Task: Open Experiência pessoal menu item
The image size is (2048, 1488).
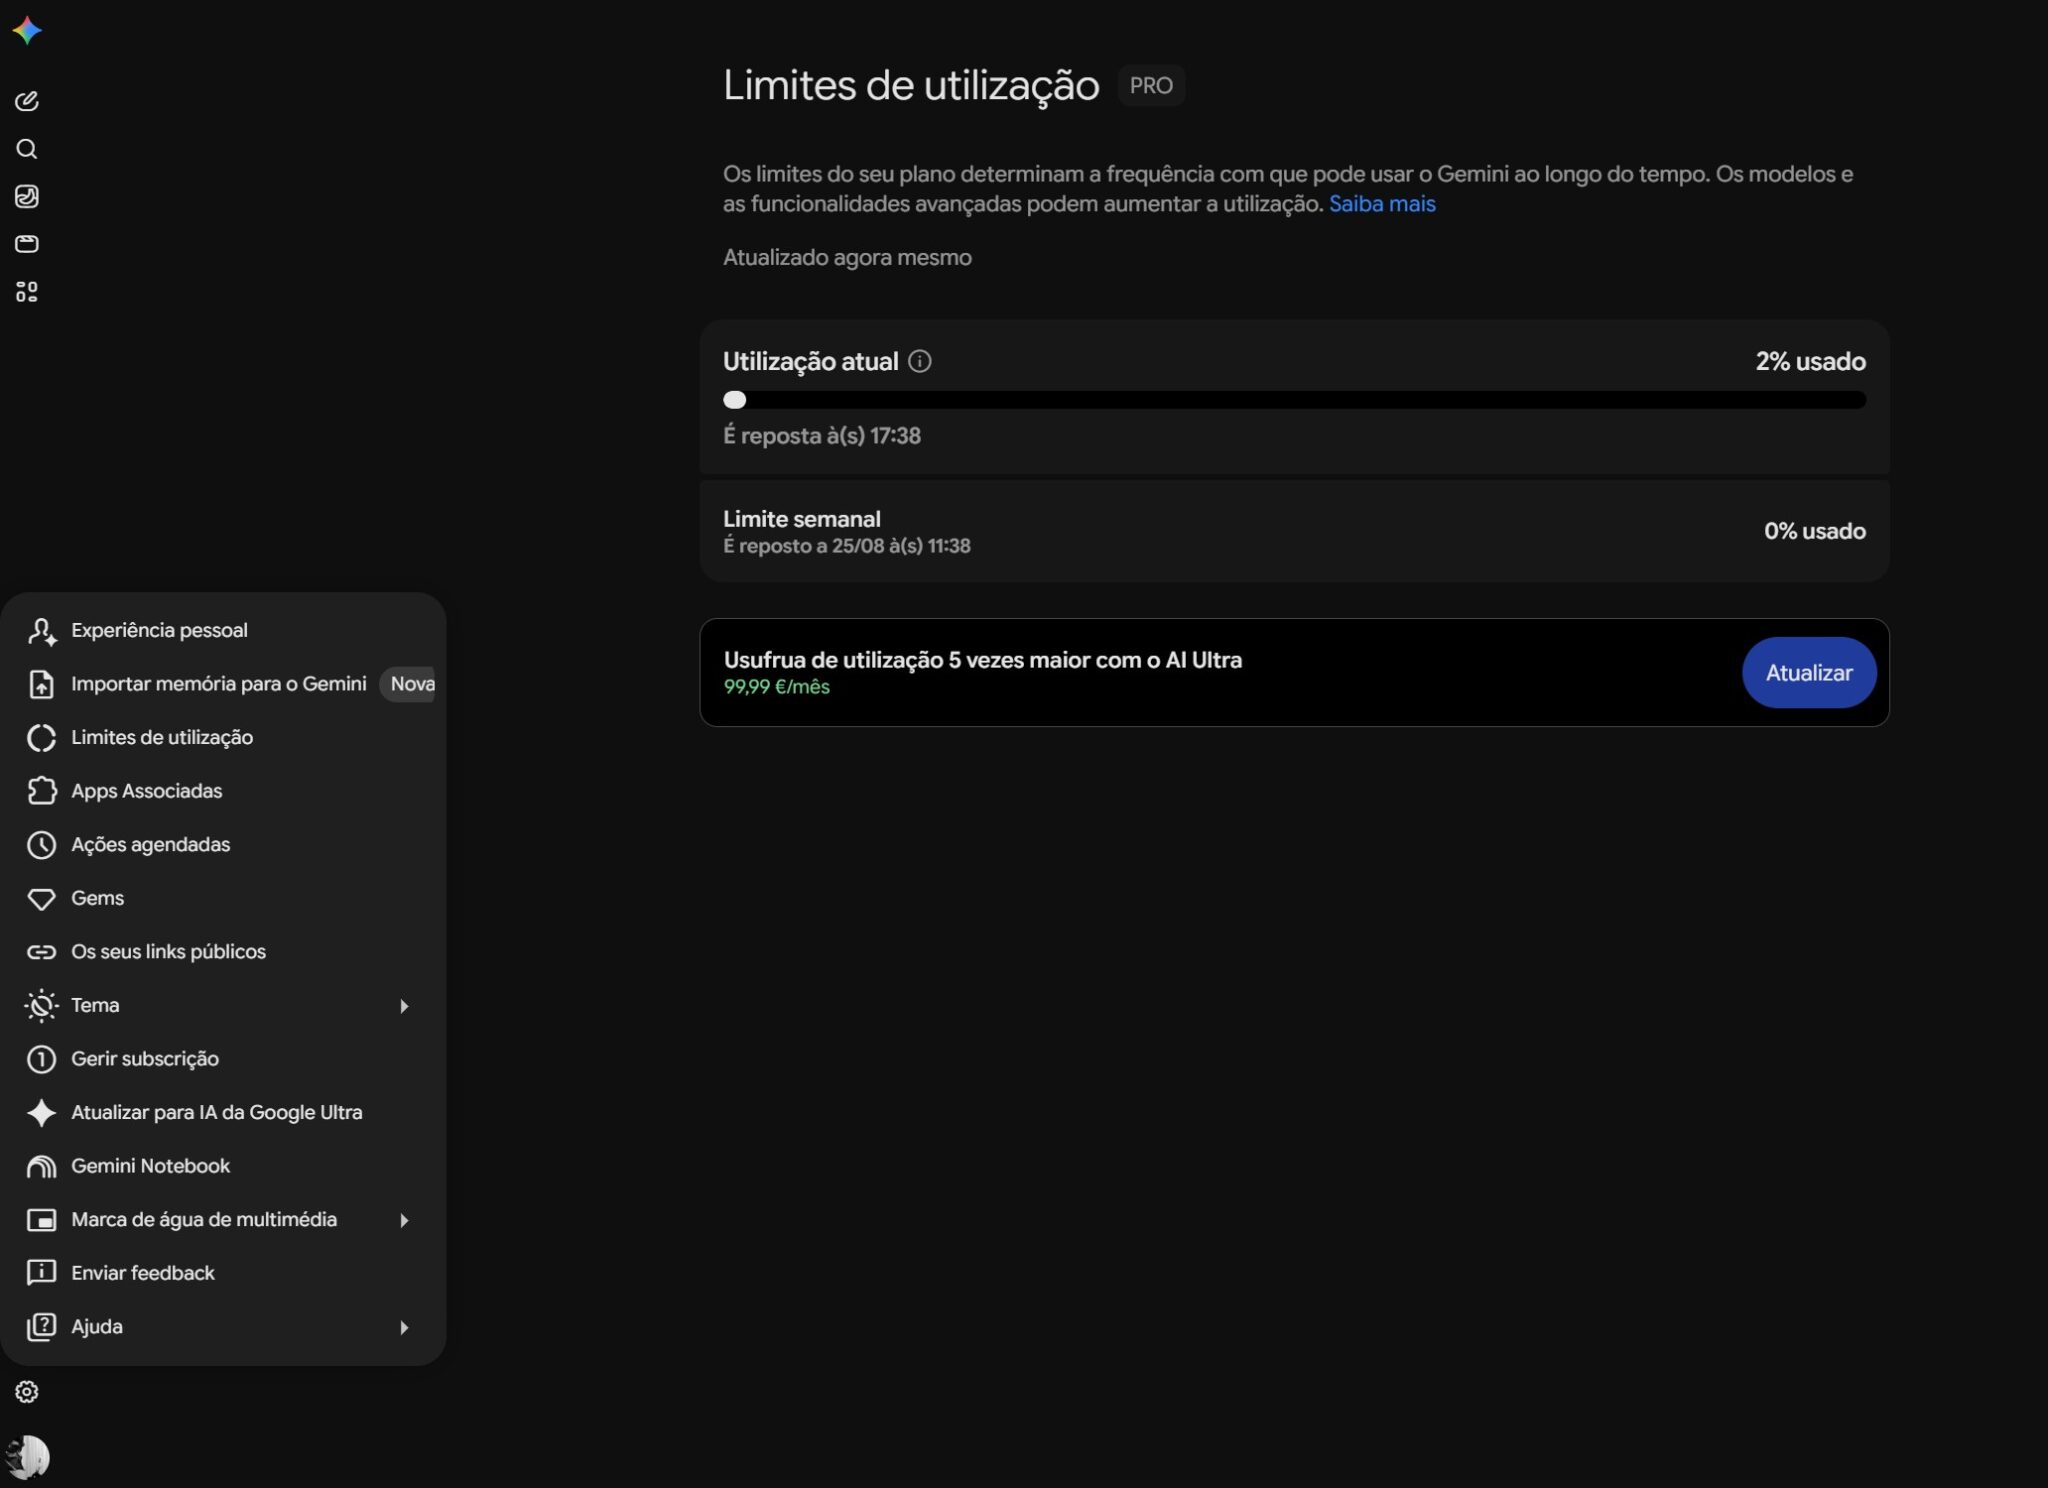Action: click(x=223, y=631)
